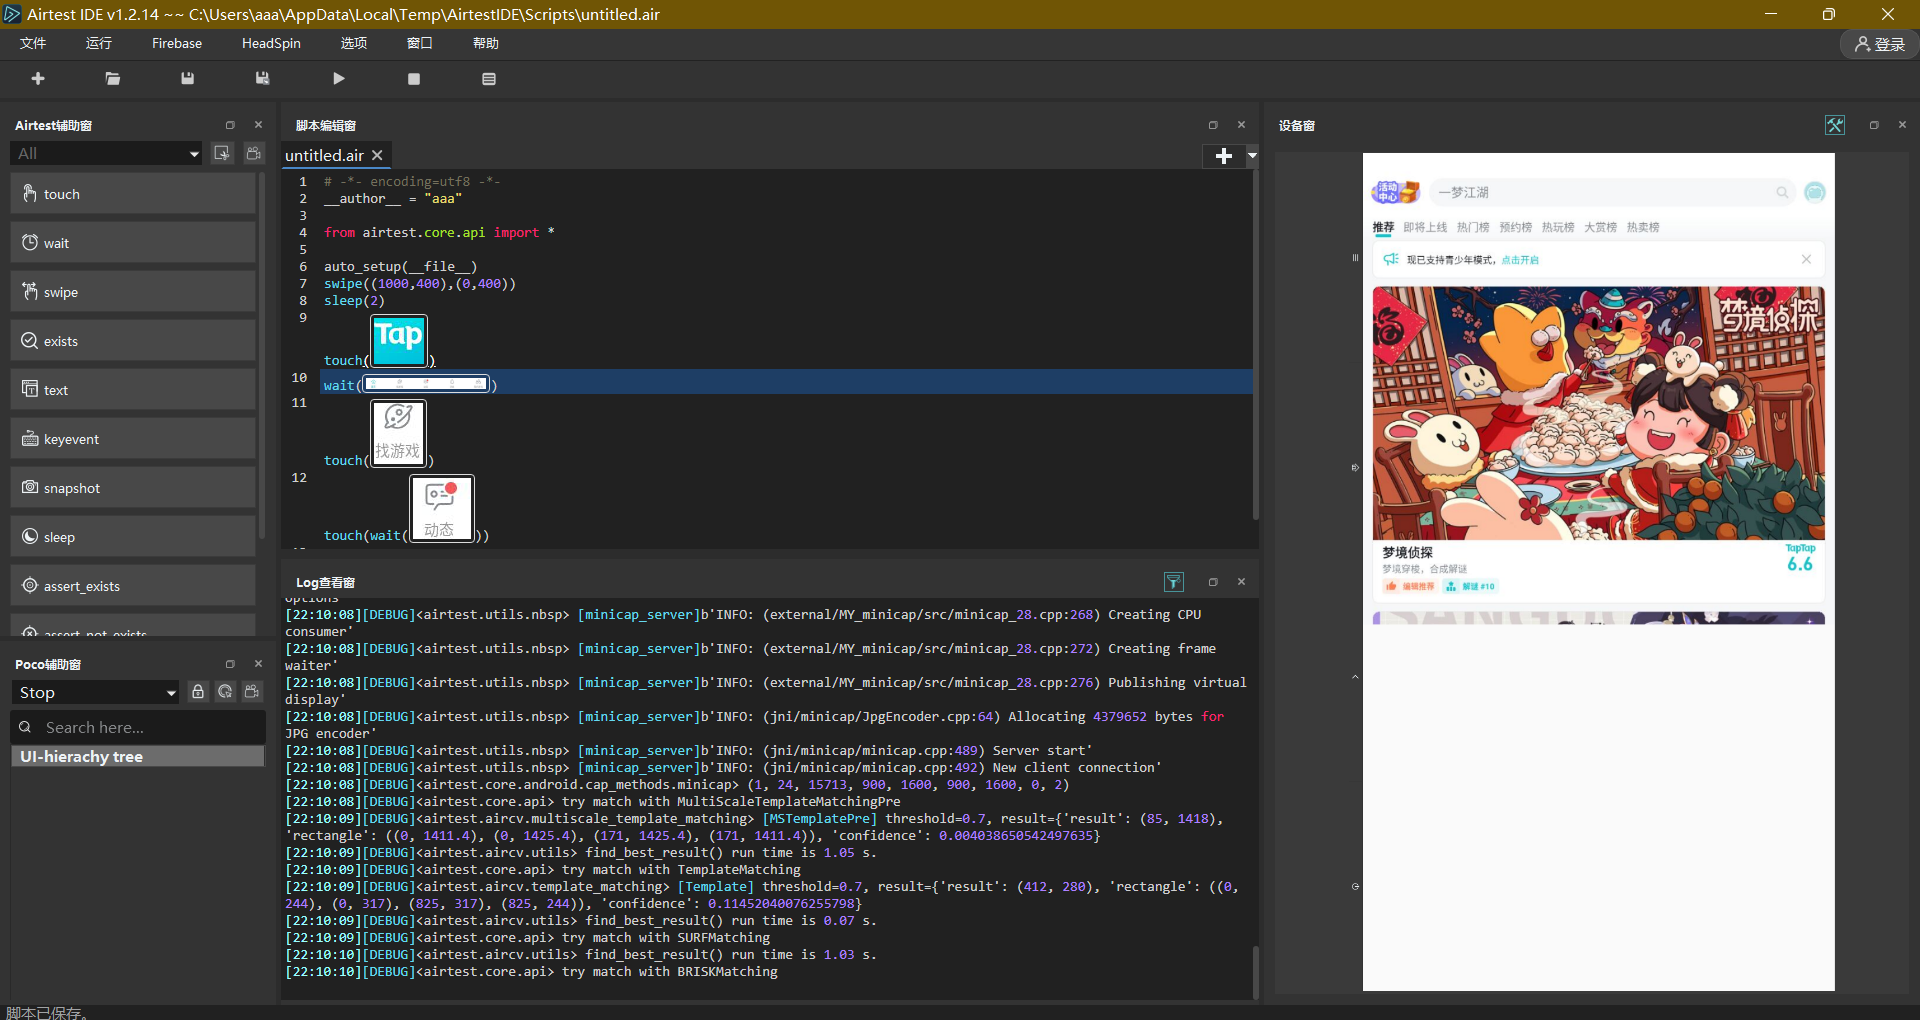Start Poco recording with camera icon
1920x1020 pixels.
point(252,692)
